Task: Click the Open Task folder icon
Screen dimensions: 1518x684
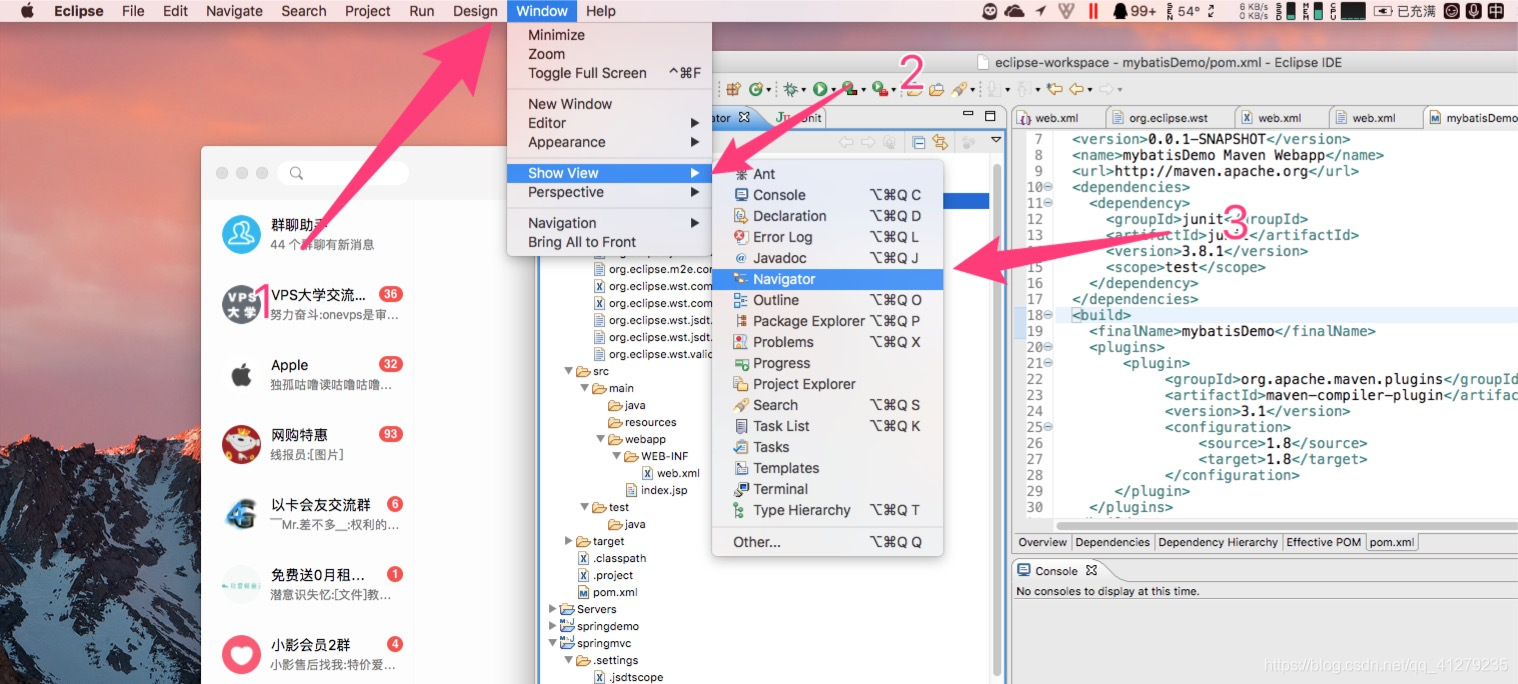Action: 936,89
